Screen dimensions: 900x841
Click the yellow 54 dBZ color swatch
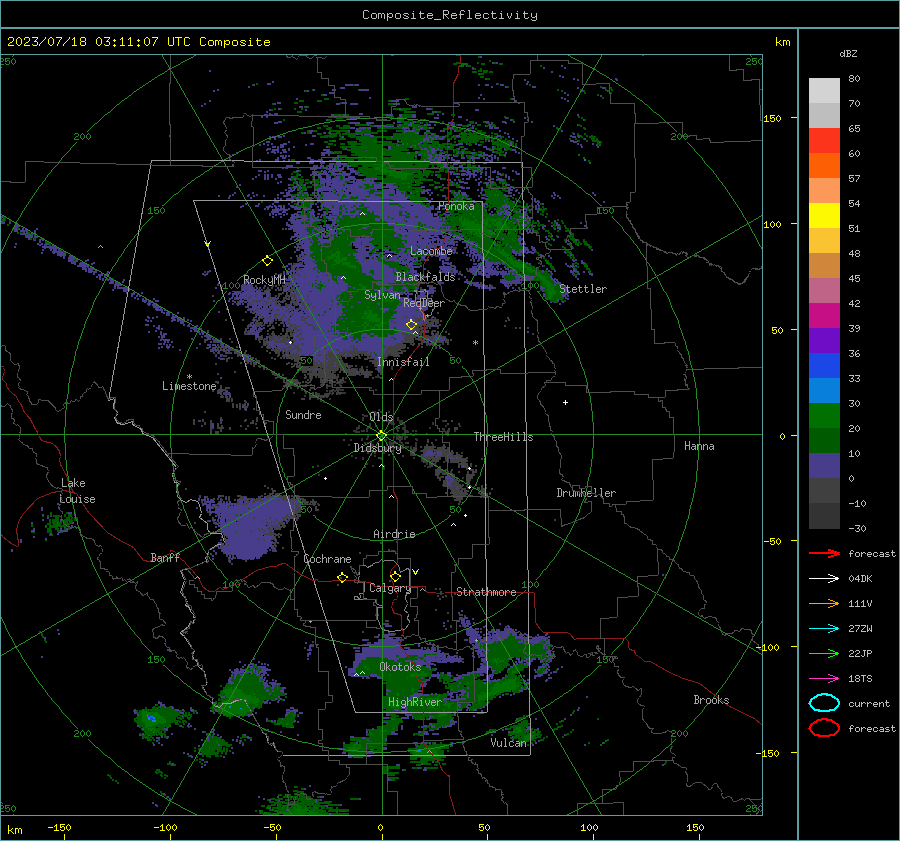tap(824, 215)
